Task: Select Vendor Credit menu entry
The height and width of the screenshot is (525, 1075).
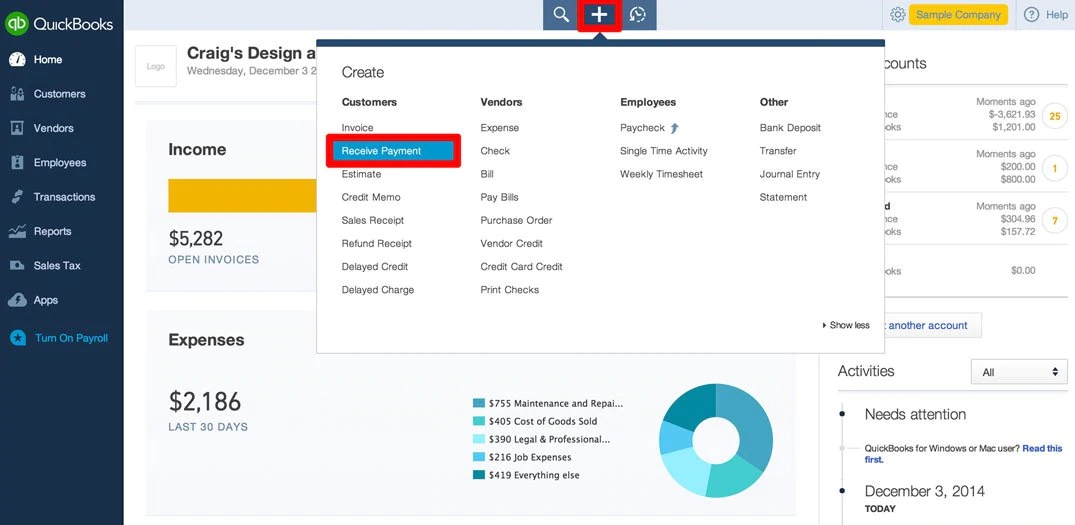Action: (511, 243)
